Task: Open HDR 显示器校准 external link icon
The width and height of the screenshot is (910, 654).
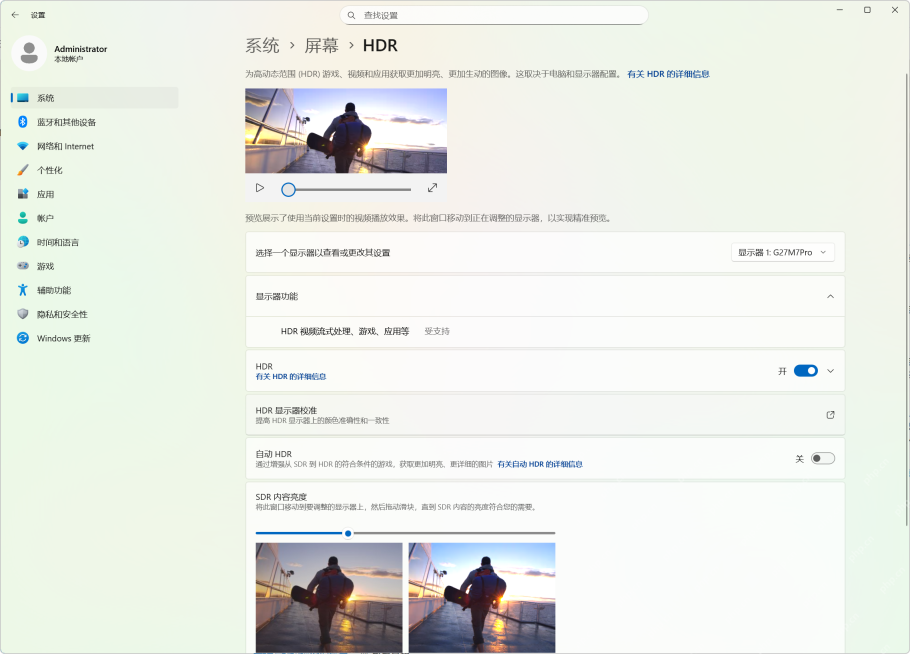Action: tap(830, 415)
